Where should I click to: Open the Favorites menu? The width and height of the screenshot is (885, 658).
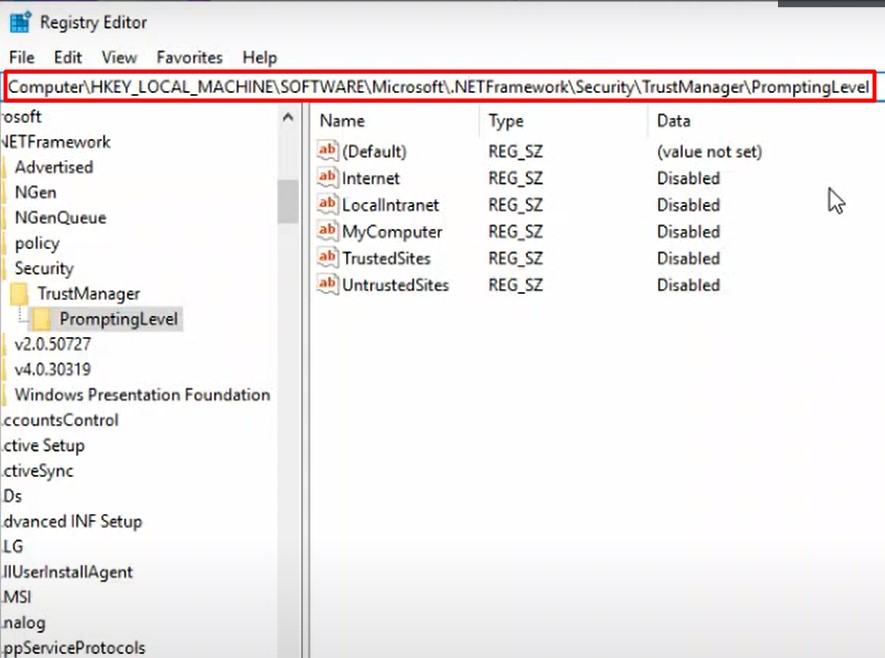pyautogui.click(x=190, y=58)
